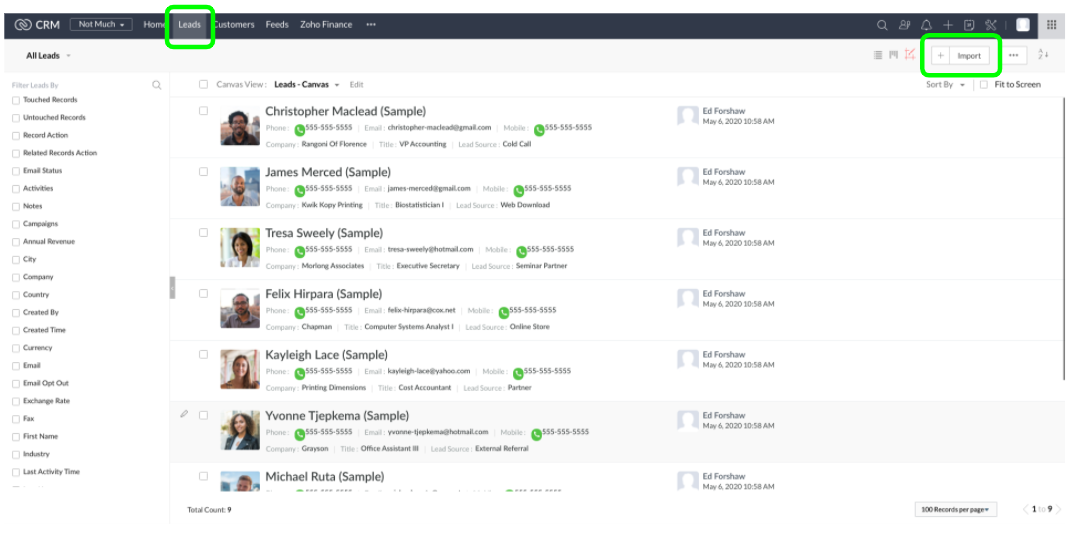1074x539 pixels.
Task: Switch to list view icon
Action: tap(877, 55)
